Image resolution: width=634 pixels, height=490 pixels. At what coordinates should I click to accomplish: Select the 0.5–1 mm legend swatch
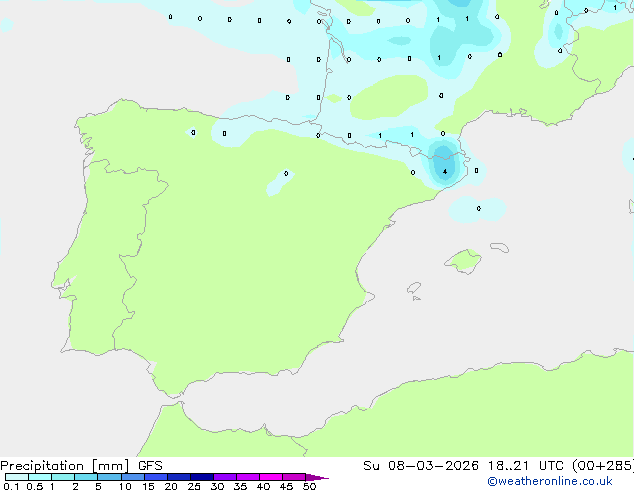click(40, 477)
